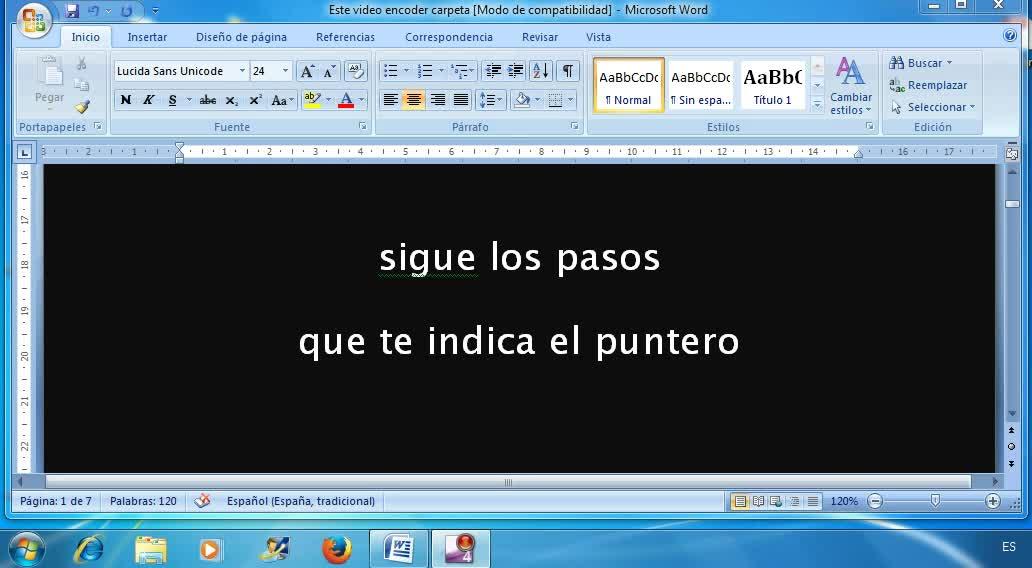1032x568 pixels.
Task: Align text right
Action: pos(437,100)
